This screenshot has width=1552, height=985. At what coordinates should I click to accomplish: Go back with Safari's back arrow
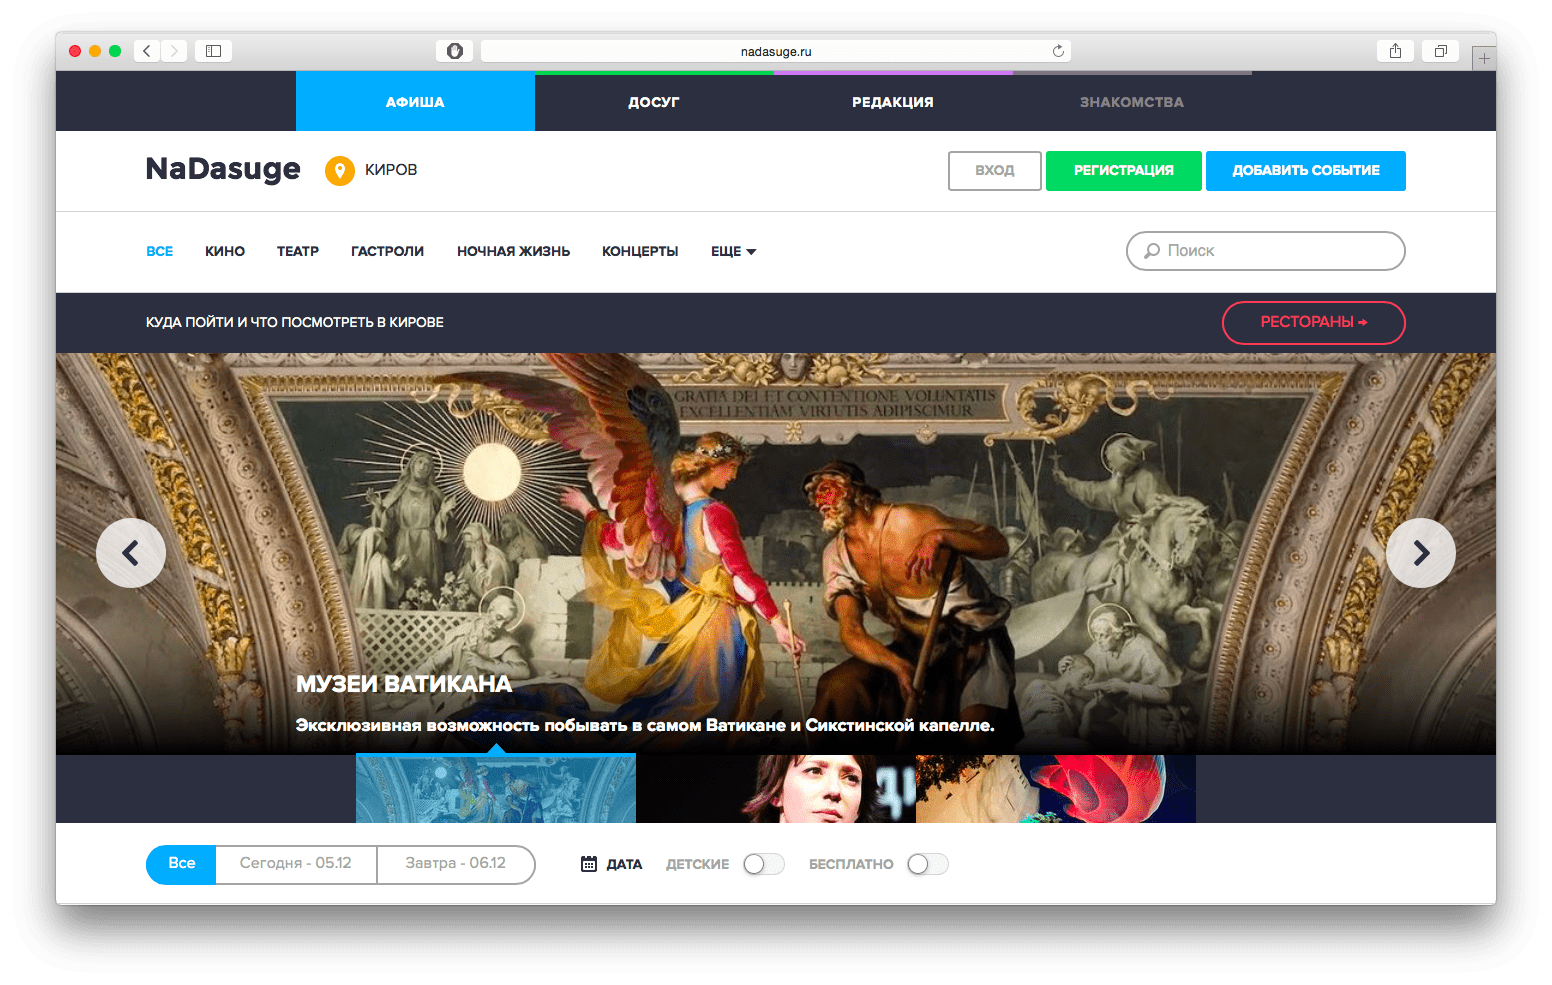[147, 51]
